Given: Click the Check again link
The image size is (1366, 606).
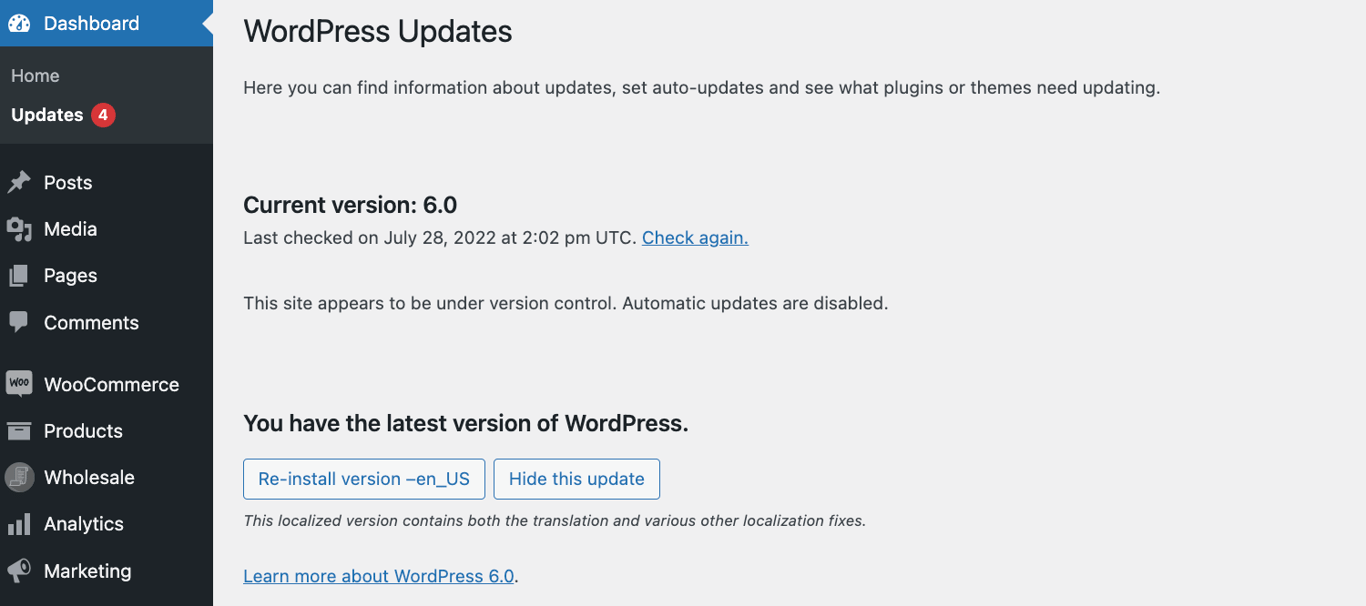Looking at the screenshot, I should coord(694,238).
